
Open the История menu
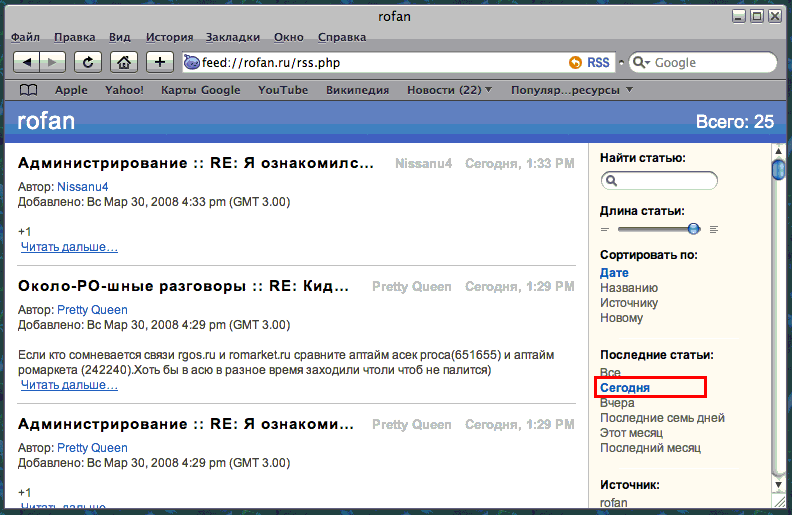(170, 37)
